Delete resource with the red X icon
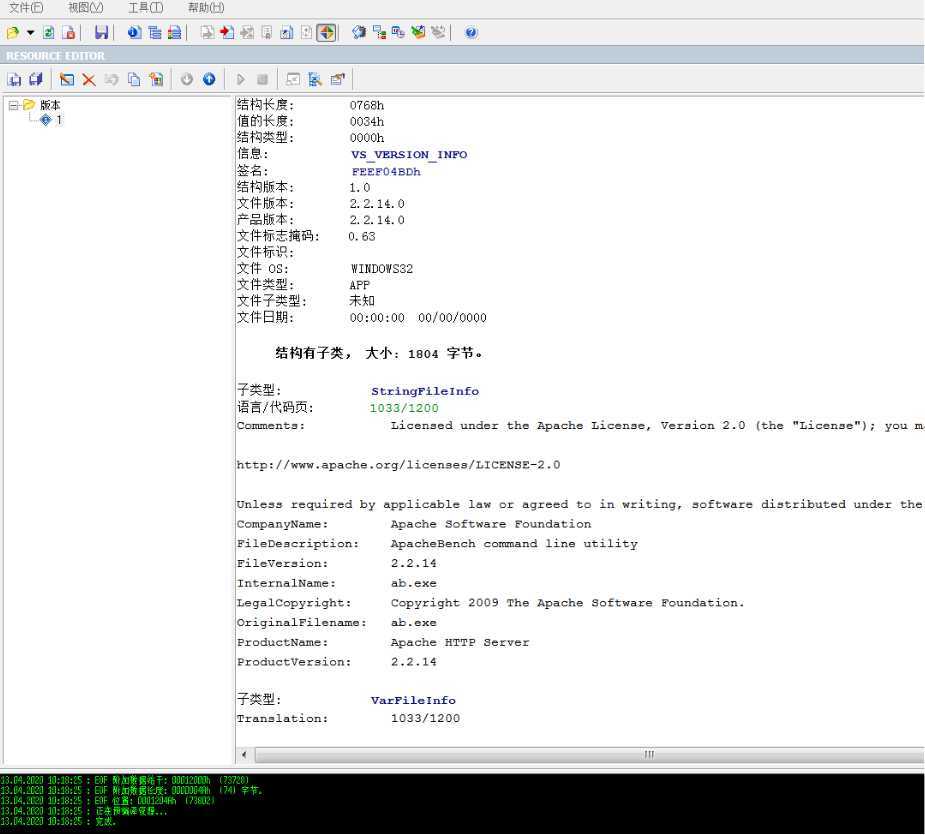Viewport: 925px width, 835px height. [x=89, y=79]
